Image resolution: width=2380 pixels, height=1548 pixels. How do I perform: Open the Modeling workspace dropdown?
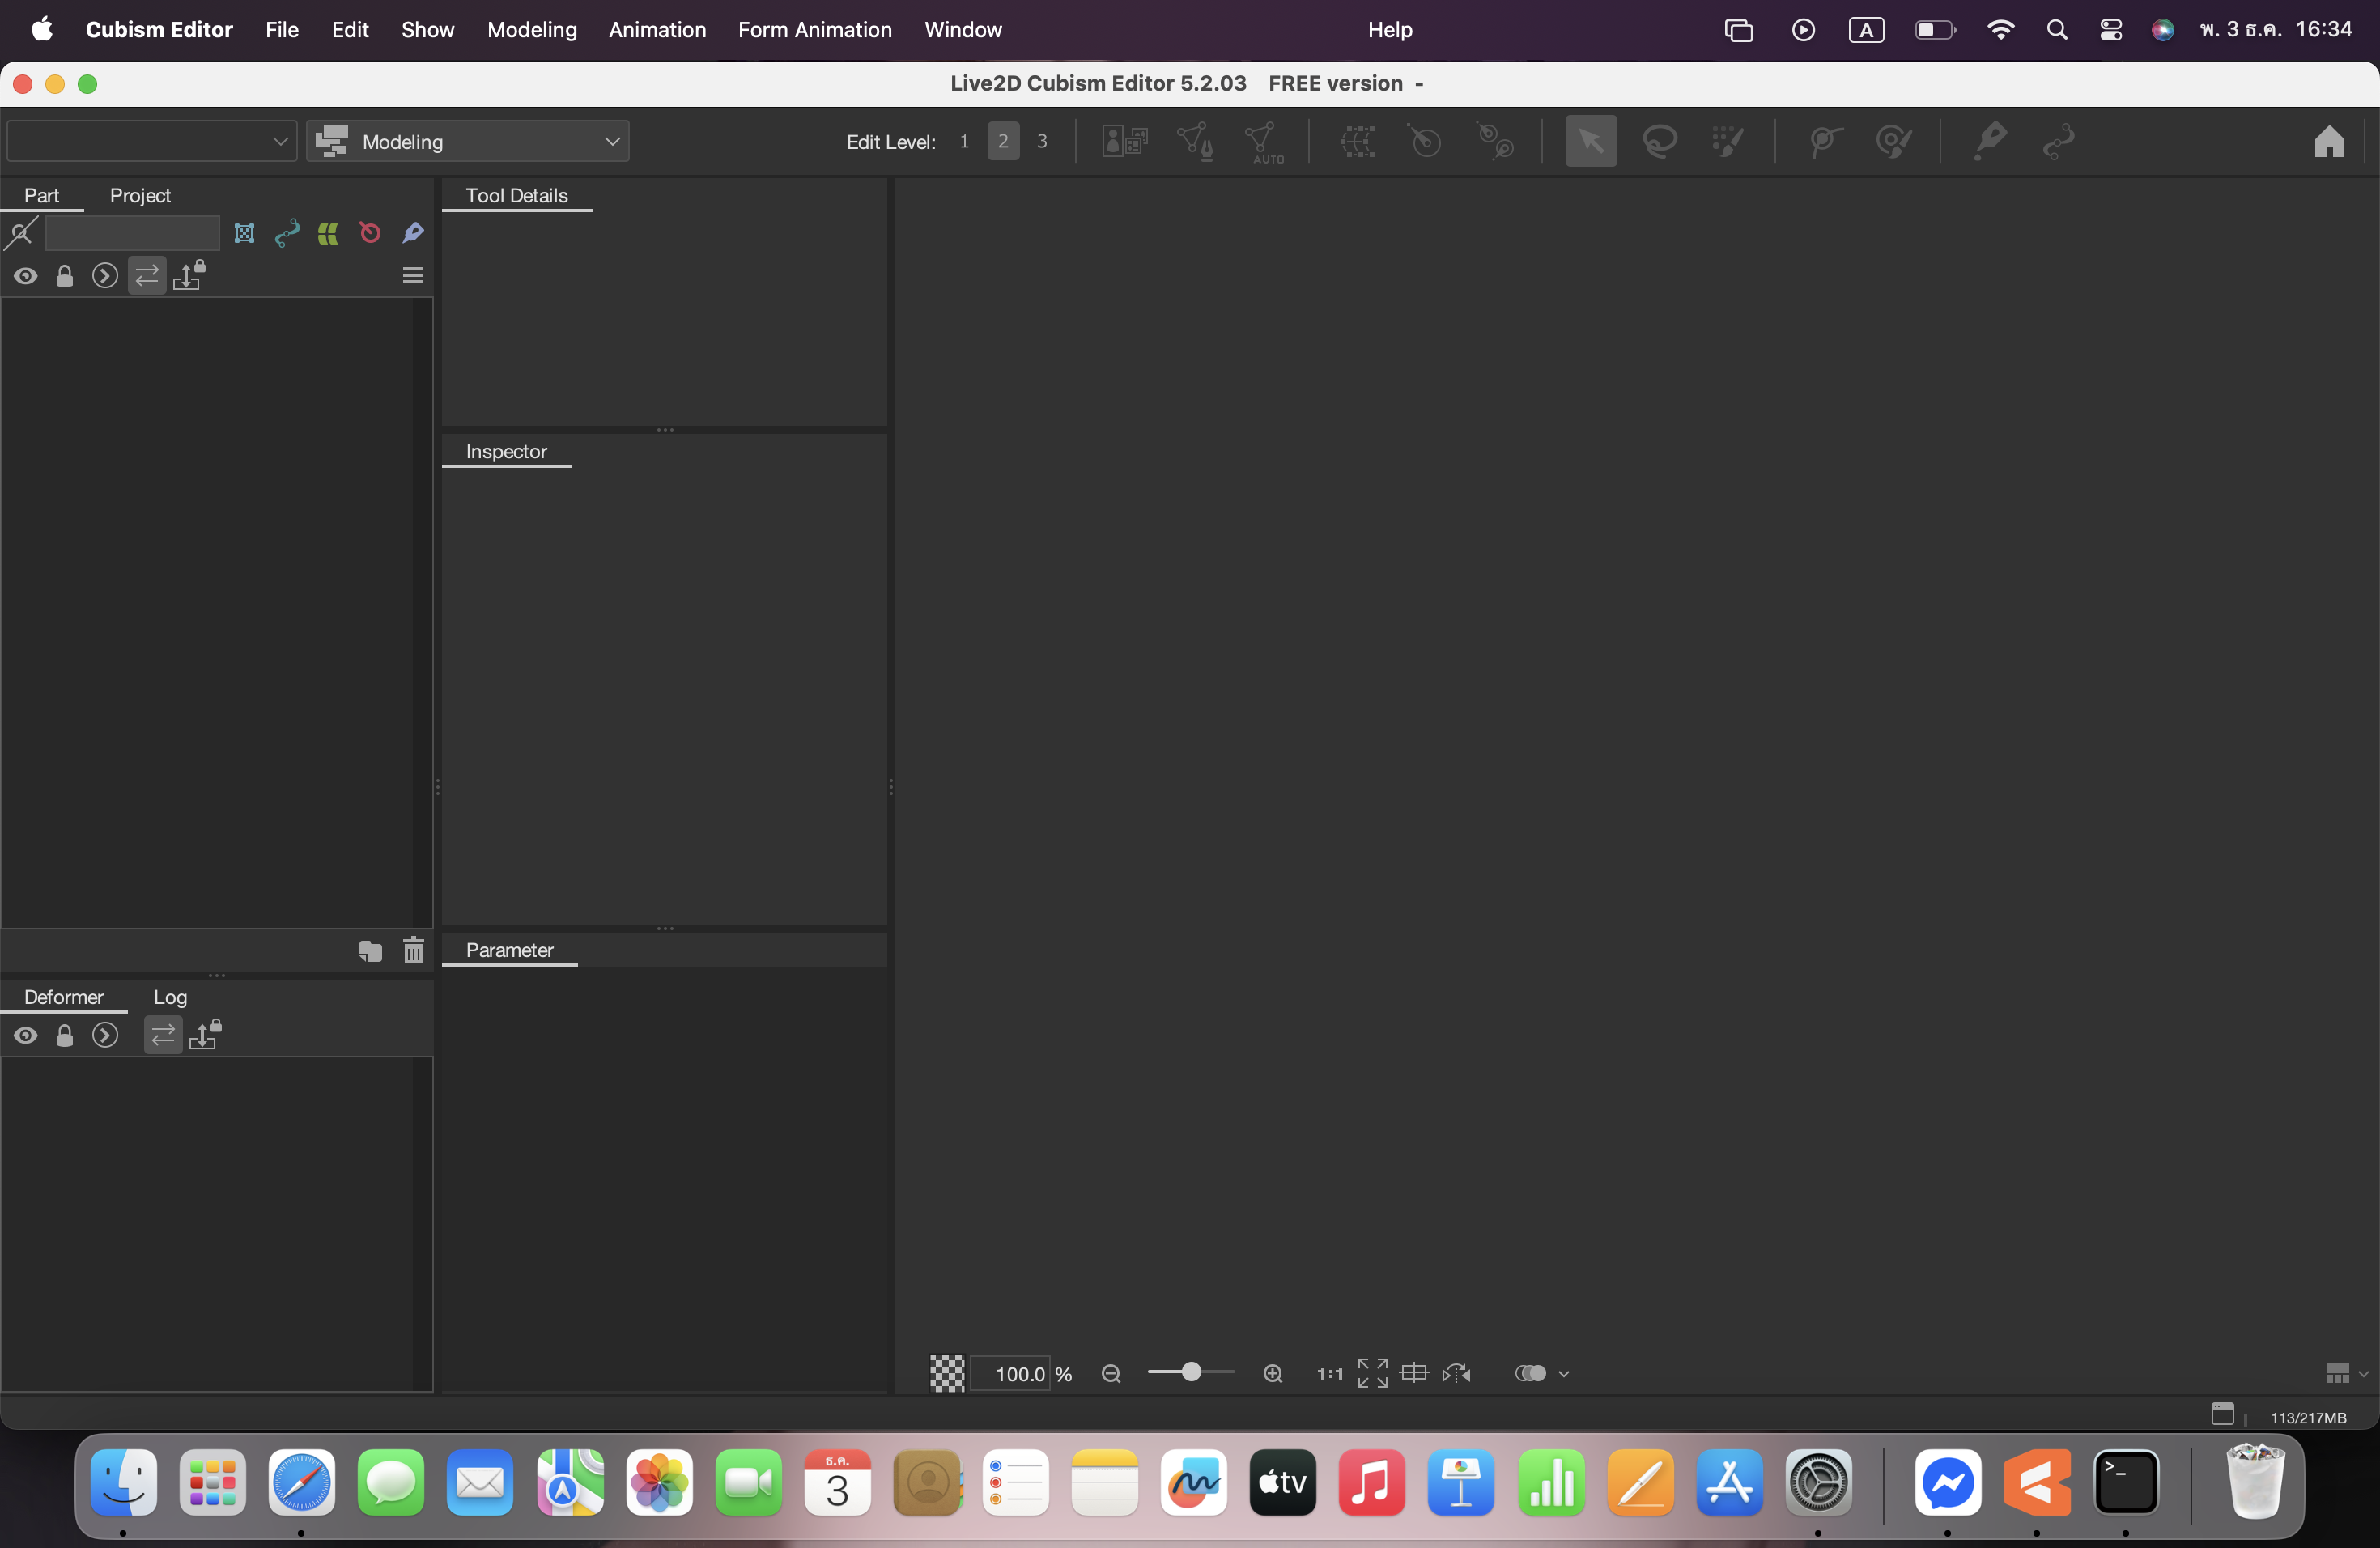(467, 141)
